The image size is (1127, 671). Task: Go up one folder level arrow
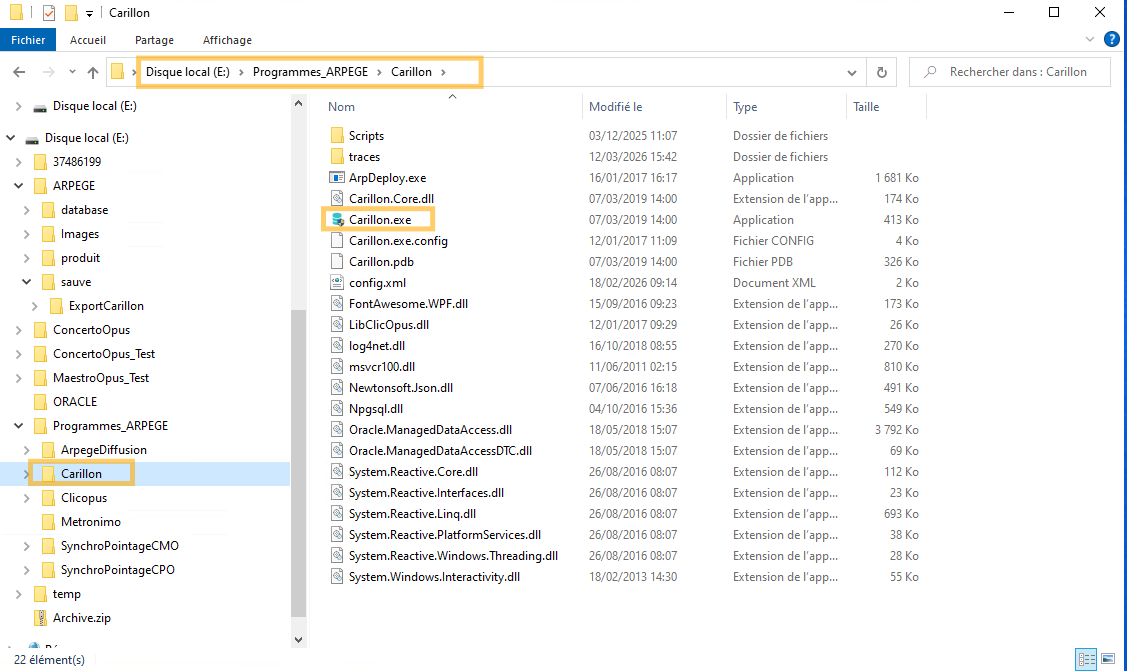(93, 72)
